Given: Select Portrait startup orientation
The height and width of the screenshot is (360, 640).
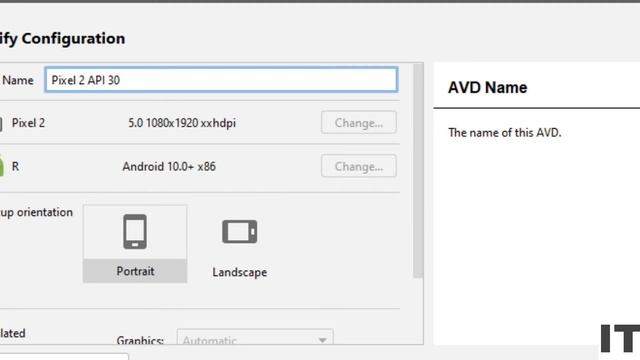Looking at the screenshot, I should [135, 244].
